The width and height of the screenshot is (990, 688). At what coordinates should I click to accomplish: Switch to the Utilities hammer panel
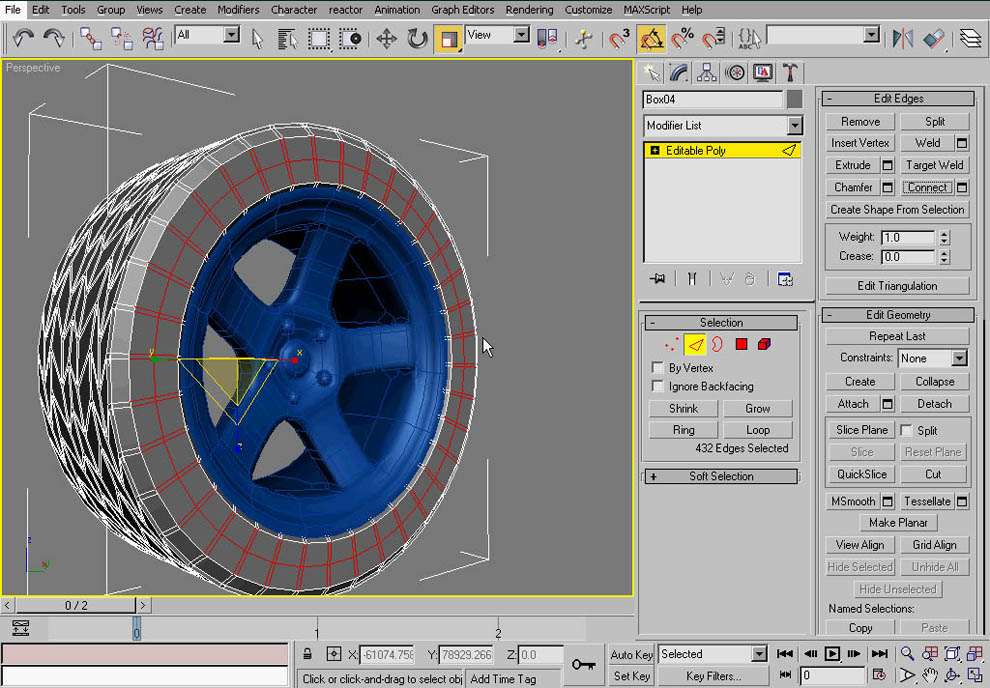pyautogui.click(x=790, y=72)
